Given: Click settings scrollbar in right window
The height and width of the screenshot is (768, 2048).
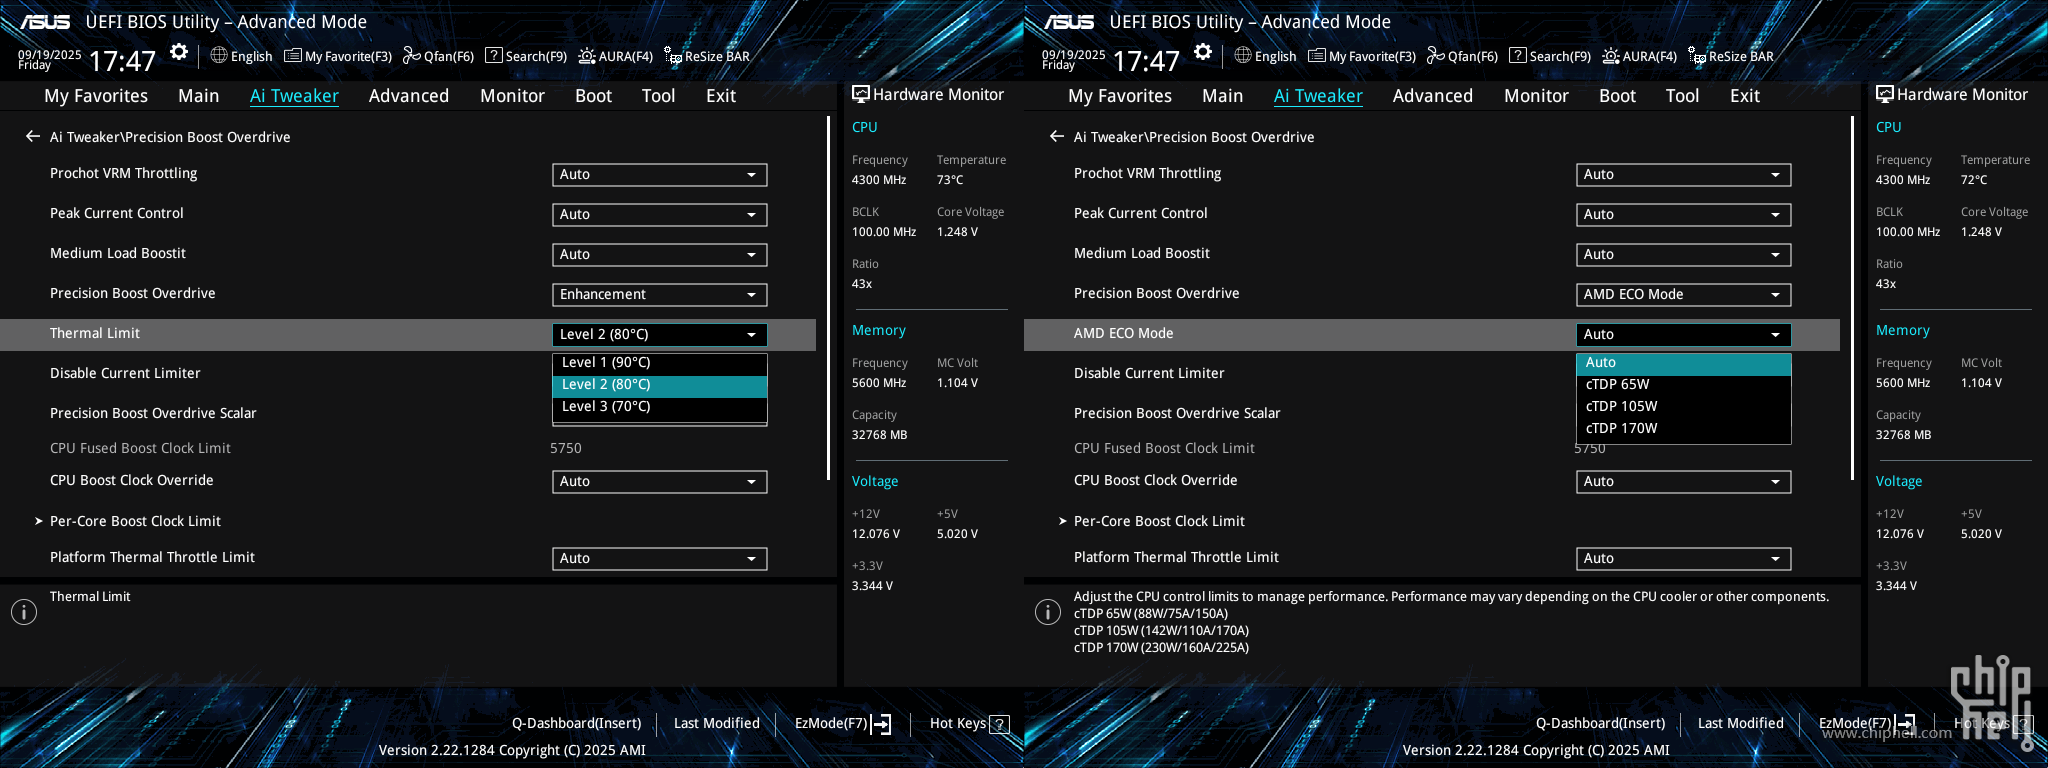Looking at the screenshot, I should click(1852, 298).
